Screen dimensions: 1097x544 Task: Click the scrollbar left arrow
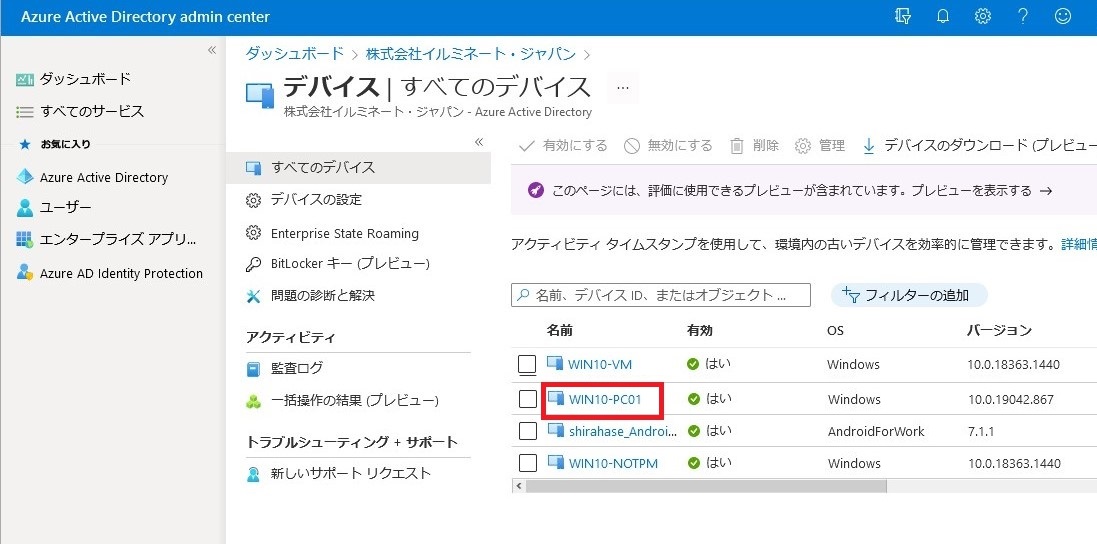pyautogui.click(x=517, y=486)
